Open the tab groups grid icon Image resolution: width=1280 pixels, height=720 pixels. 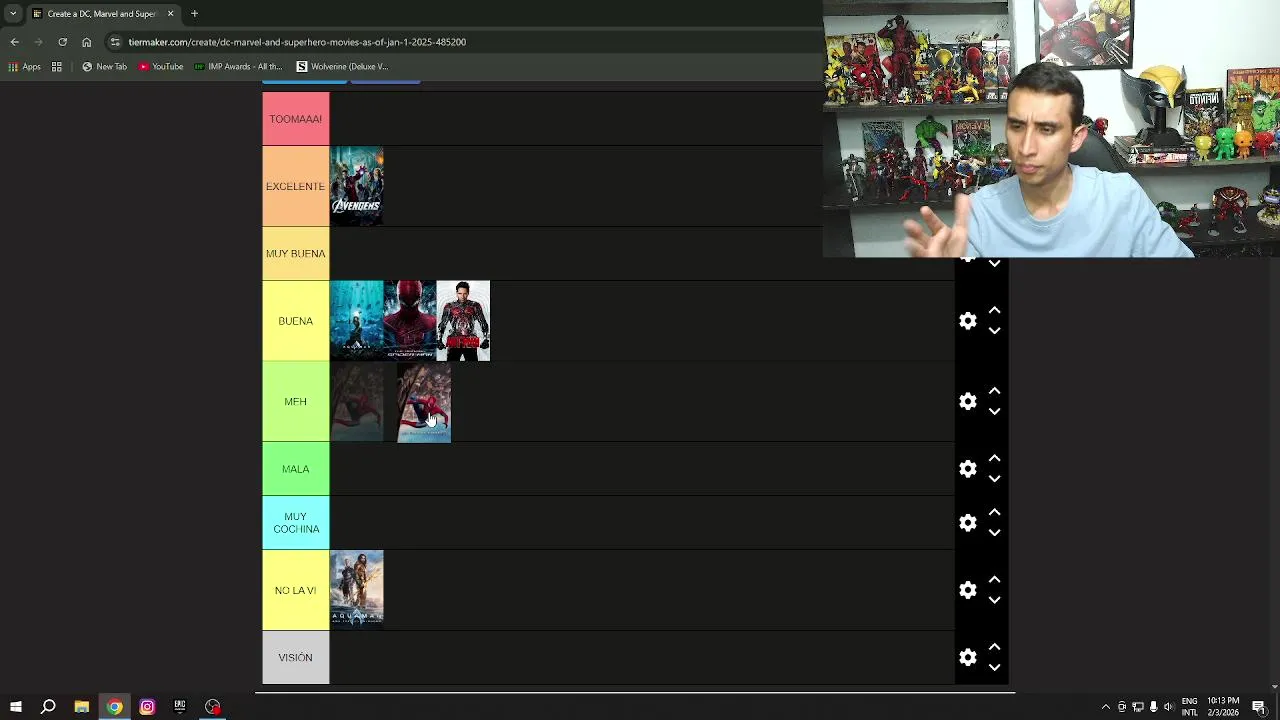pos(57,67)
